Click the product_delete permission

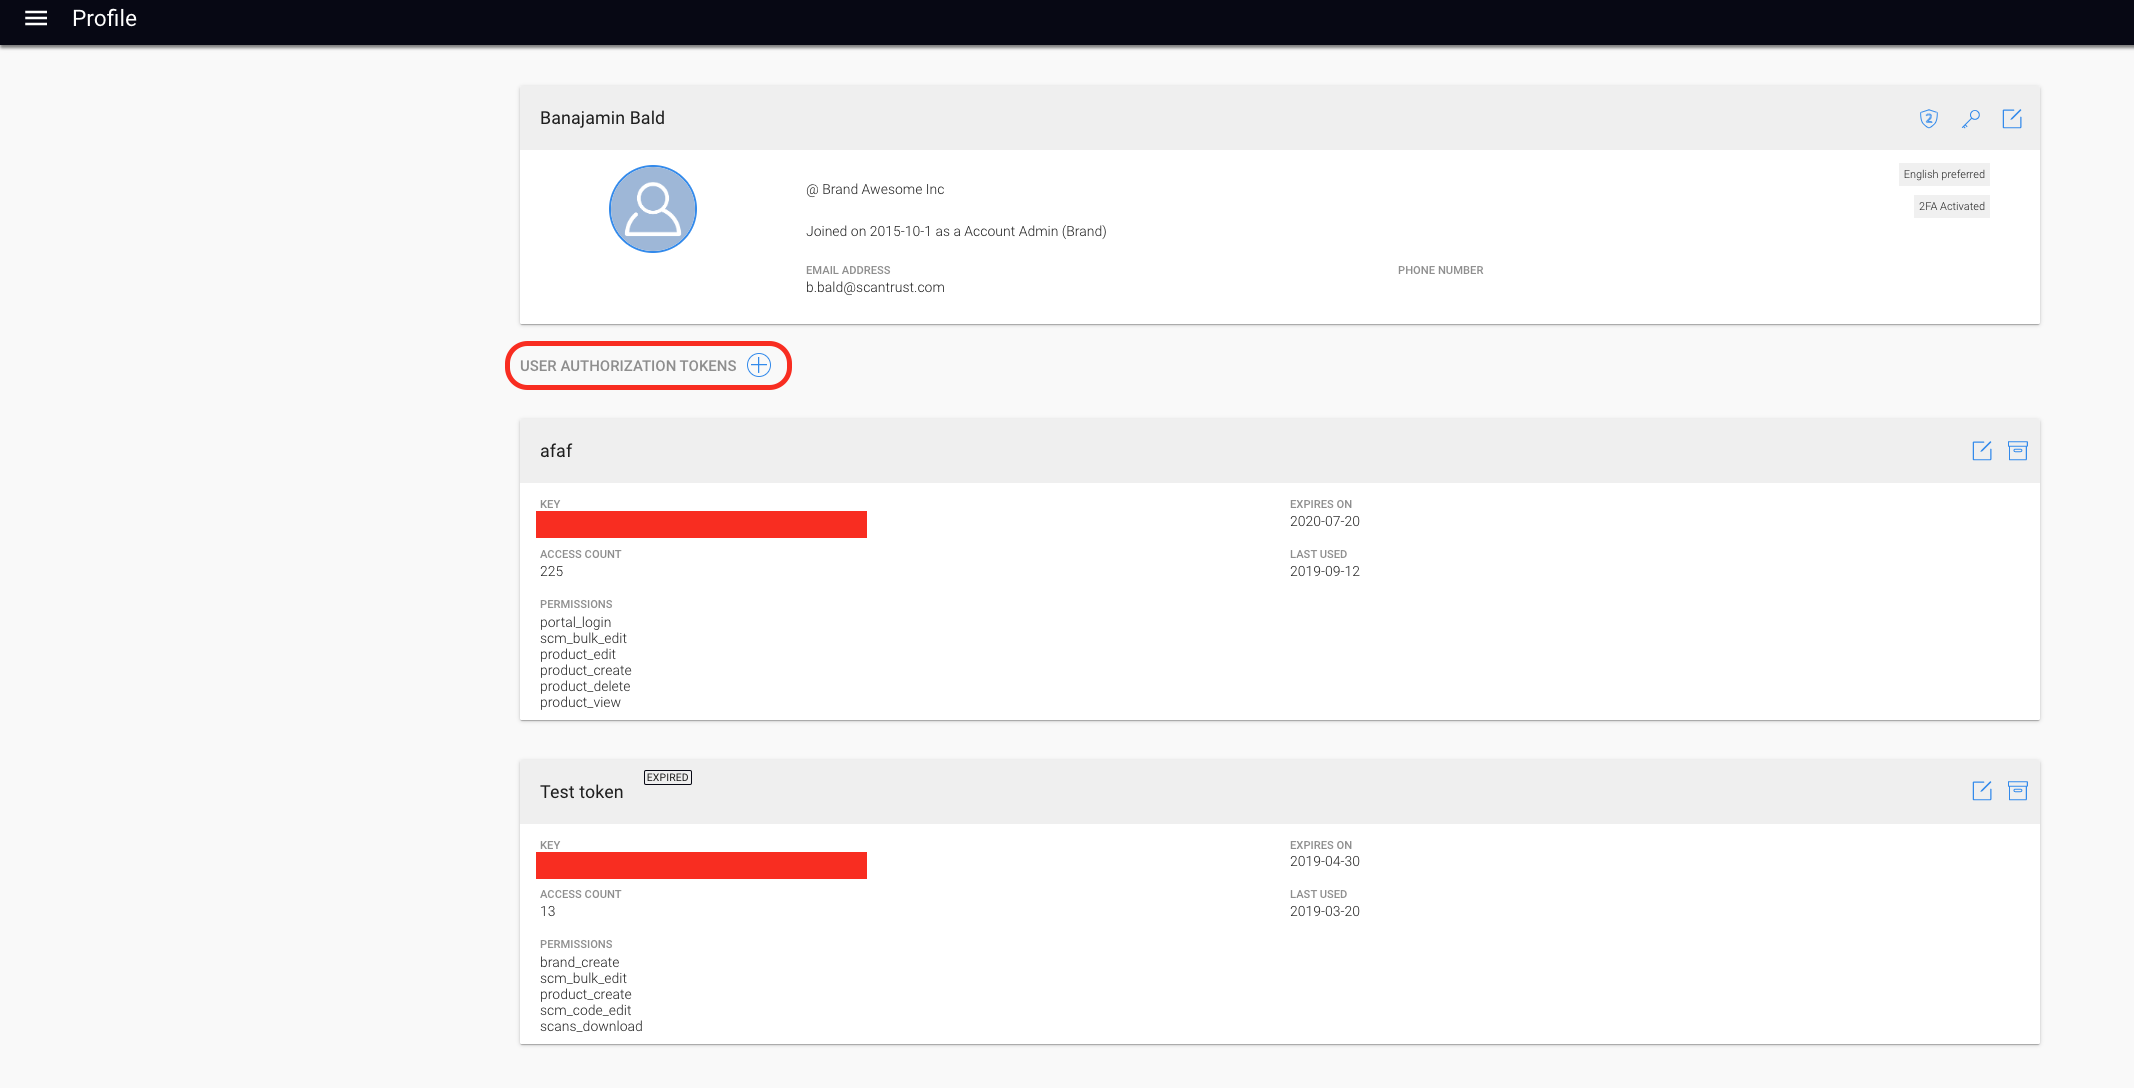tap(585, 686)
